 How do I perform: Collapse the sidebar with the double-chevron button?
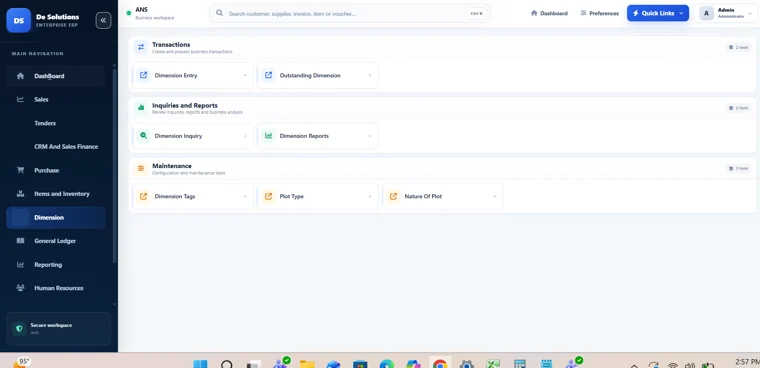pos(103,20)
